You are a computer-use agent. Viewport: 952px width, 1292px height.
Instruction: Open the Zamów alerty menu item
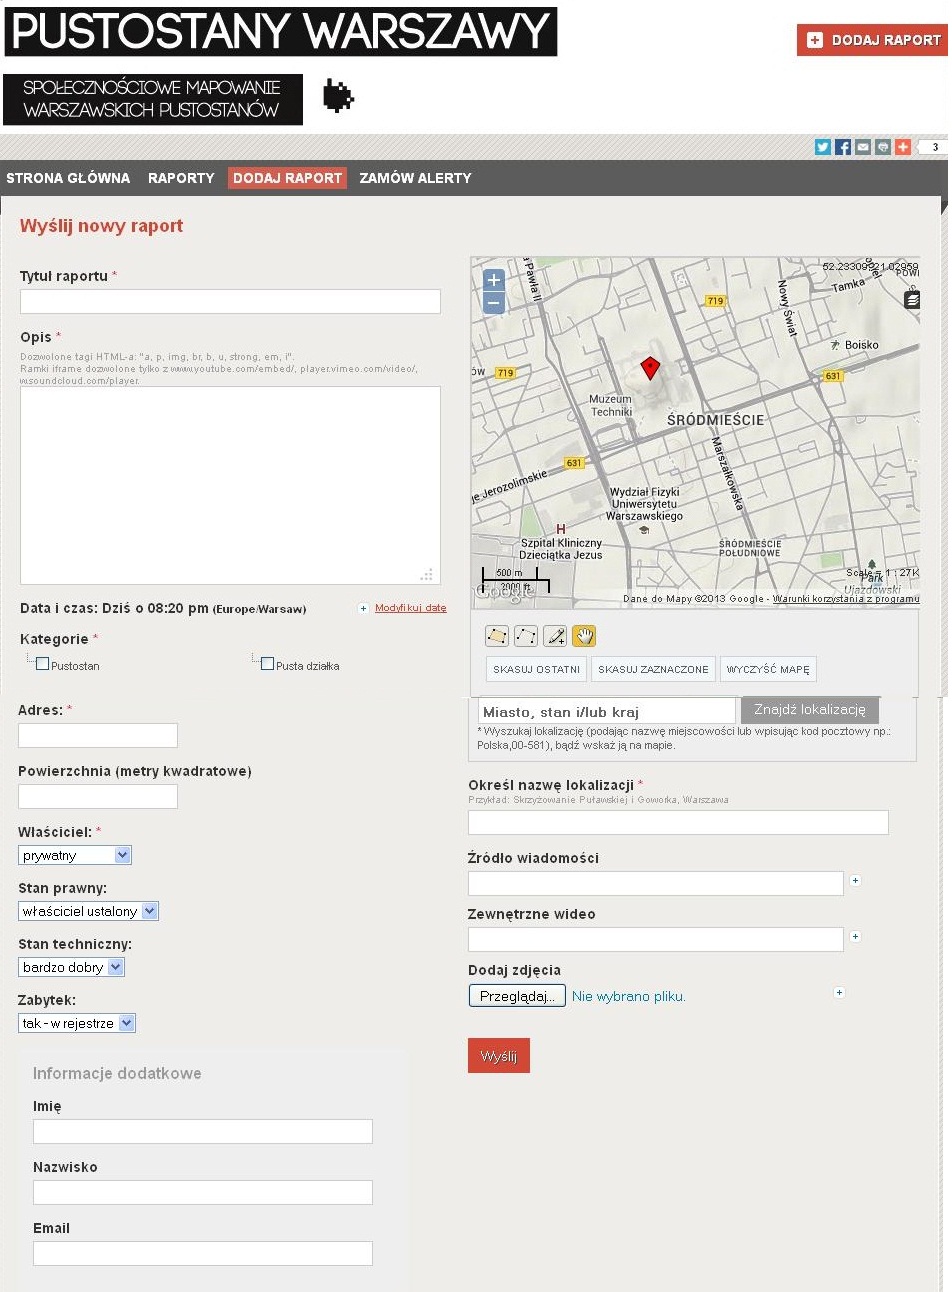415,178
